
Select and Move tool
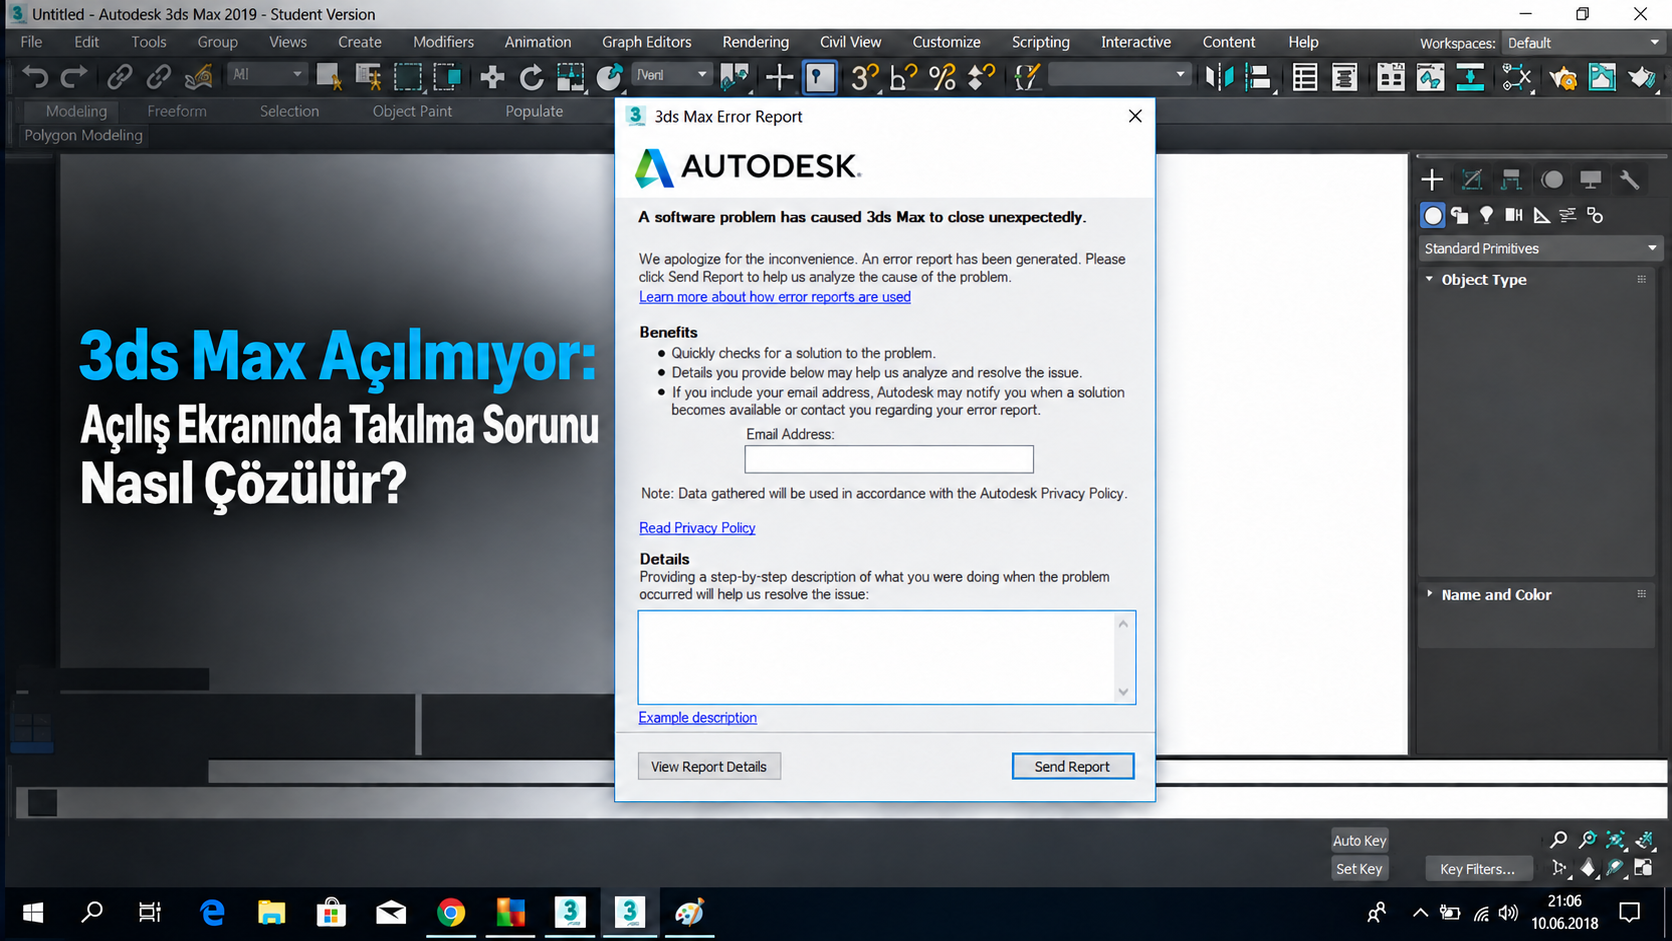(x=492, y=77)
